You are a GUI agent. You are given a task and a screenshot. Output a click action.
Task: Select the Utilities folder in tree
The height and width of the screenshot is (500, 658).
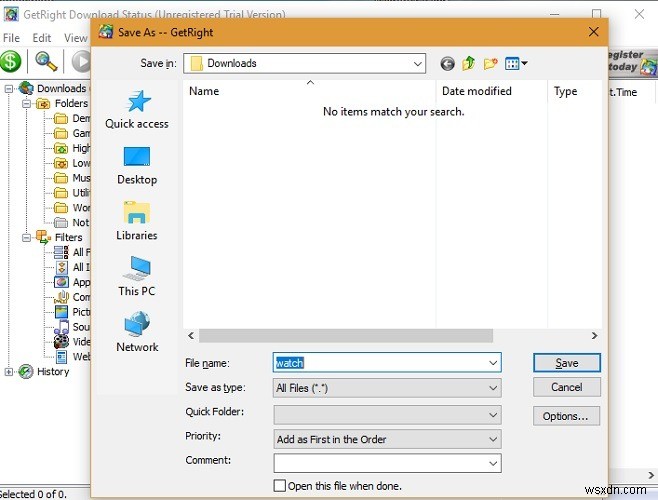coord(72,193)
